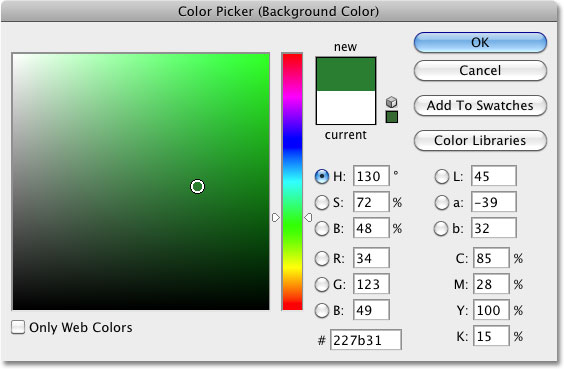564x369 pixels.
Task: Select the R red radio button
Action: coord(322,258)
